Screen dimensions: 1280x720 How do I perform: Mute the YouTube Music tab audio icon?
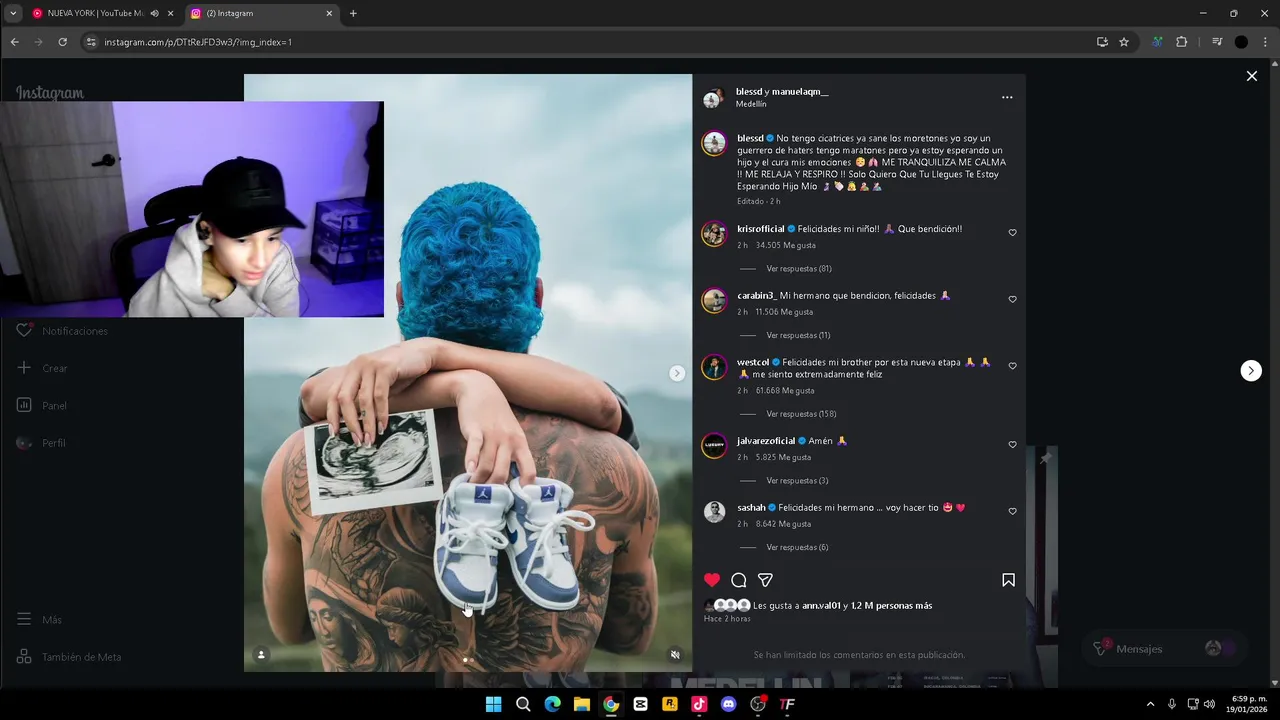pos(154,13)
